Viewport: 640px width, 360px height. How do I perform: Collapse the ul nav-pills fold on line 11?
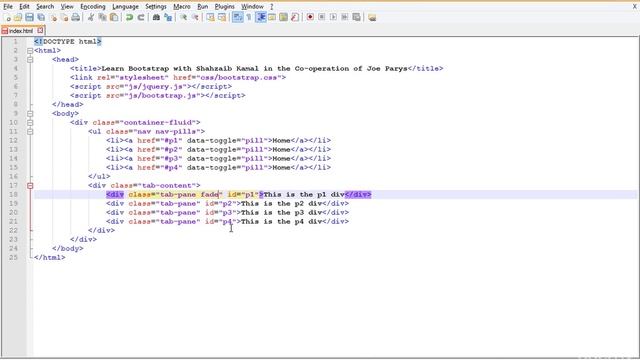click(30, 132)
